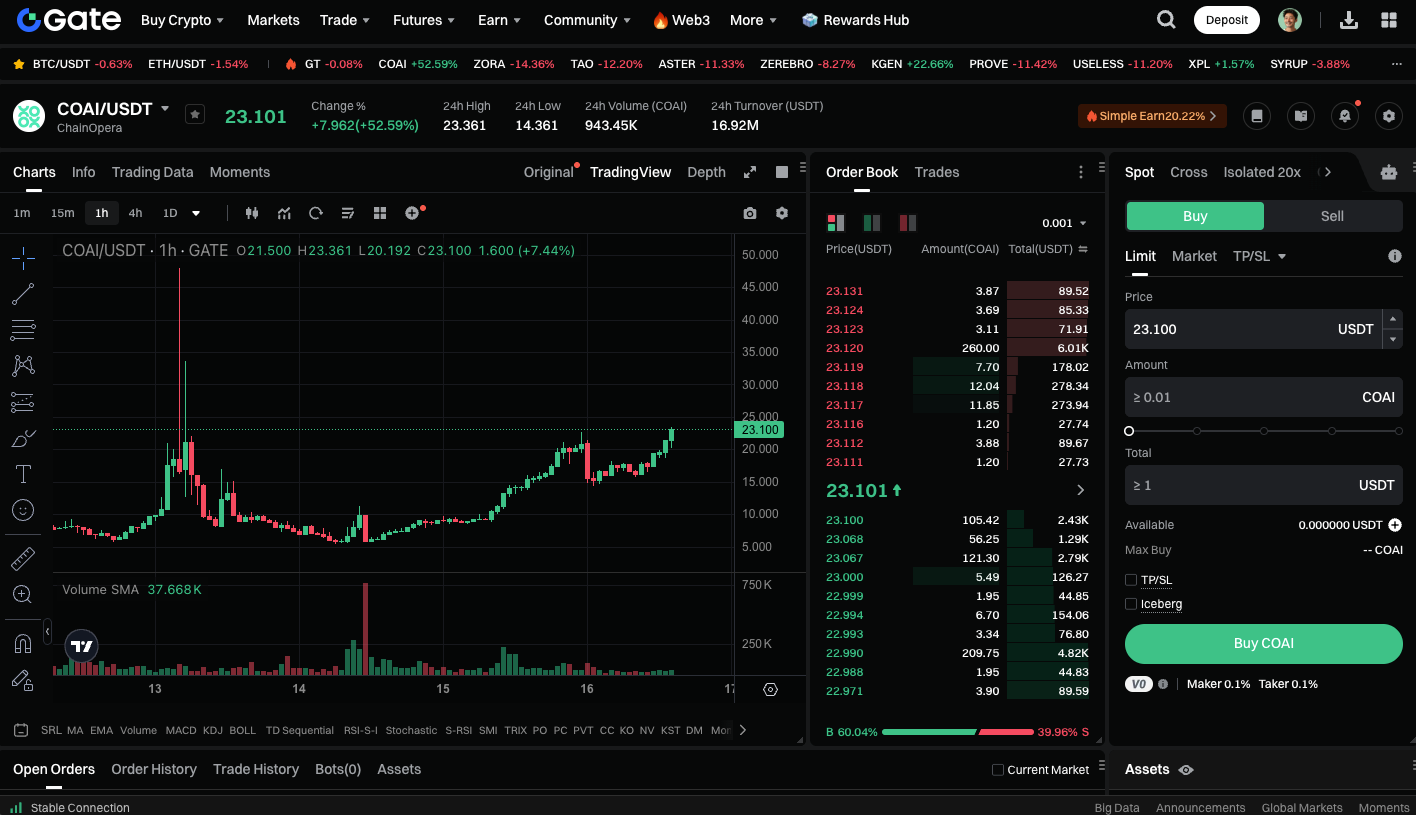Viewport: 1416px width, 815px height.
Task: Select the trend line drawing tool
Action: click(x=23, y=294)
